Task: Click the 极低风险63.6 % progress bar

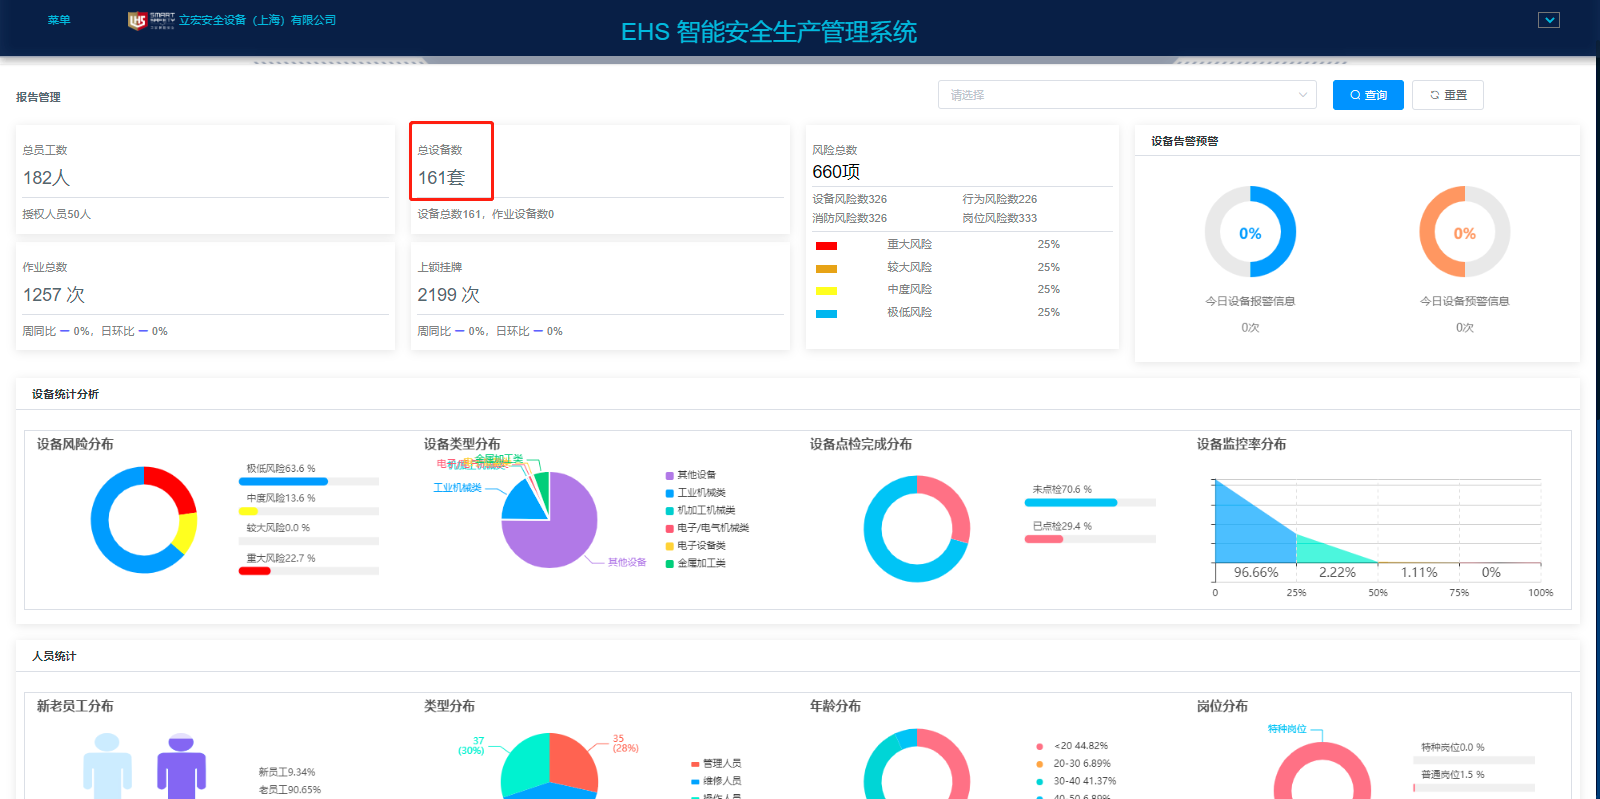Action: click(309, 482)
